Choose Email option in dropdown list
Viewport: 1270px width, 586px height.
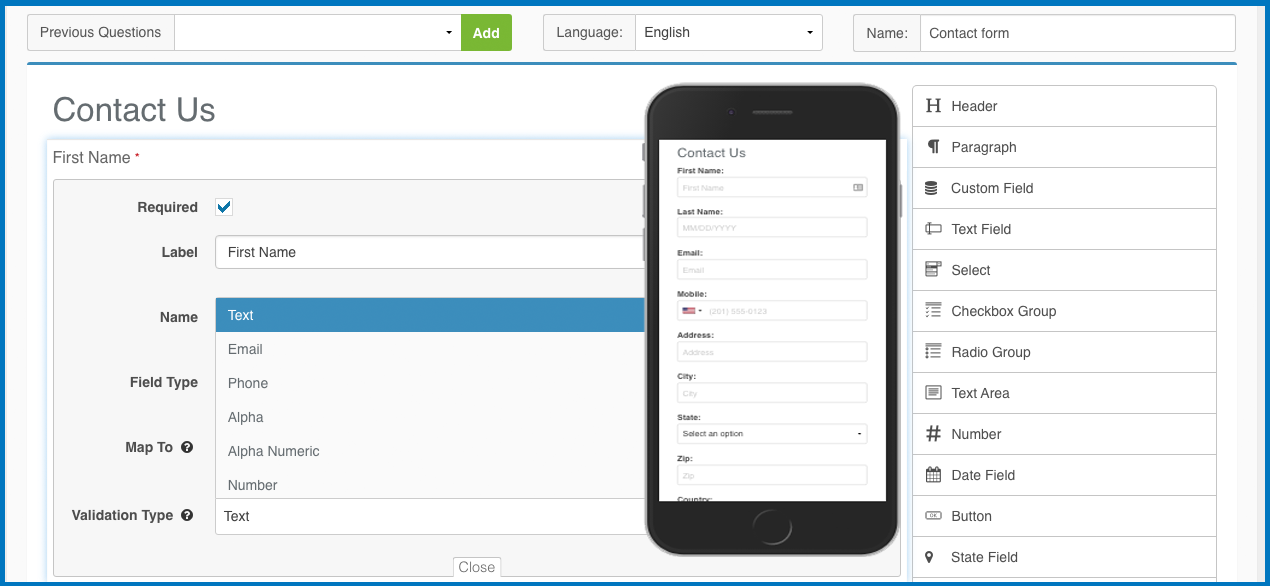pyautogui.click(x=430, y=349)
